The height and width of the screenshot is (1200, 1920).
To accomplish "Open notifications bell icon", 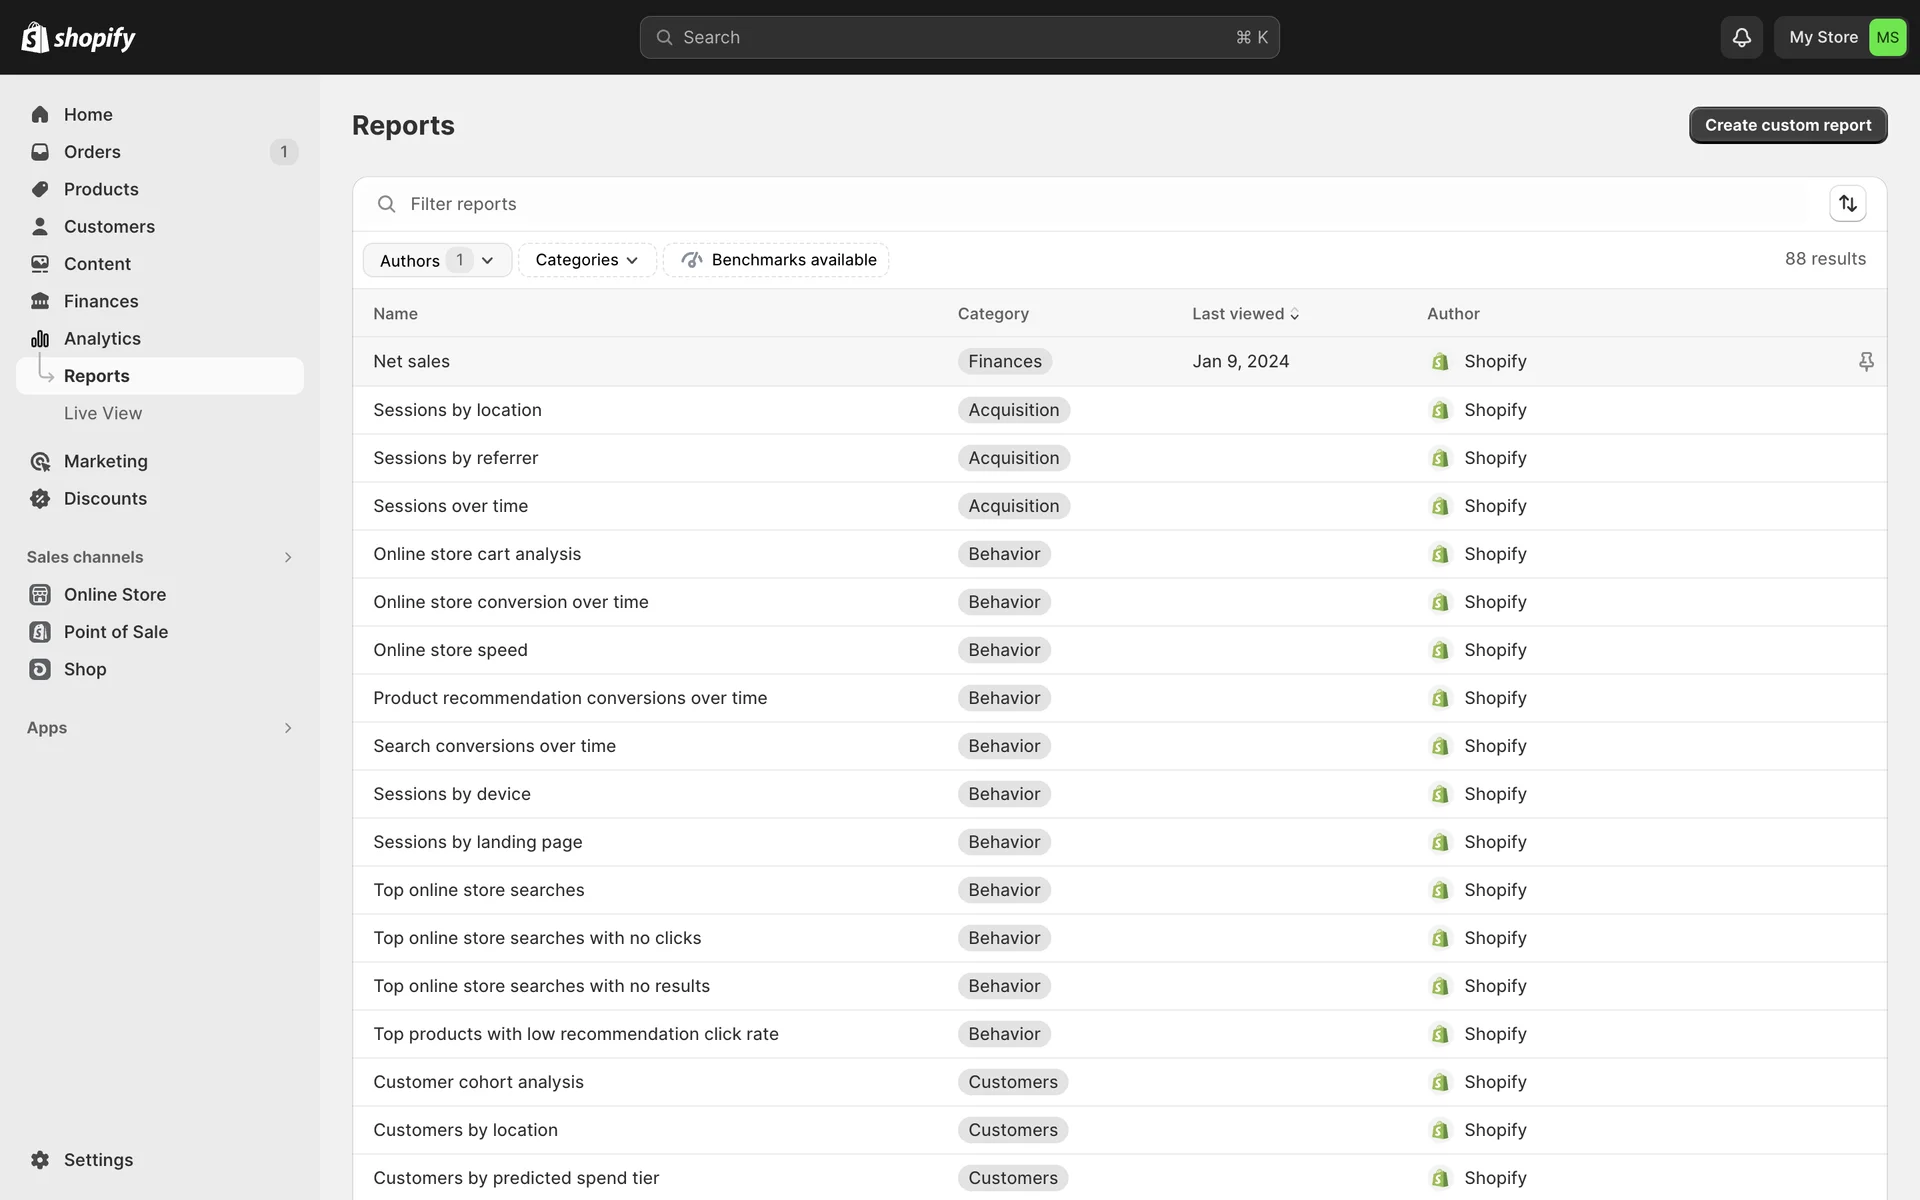I will coord(1741,37).
